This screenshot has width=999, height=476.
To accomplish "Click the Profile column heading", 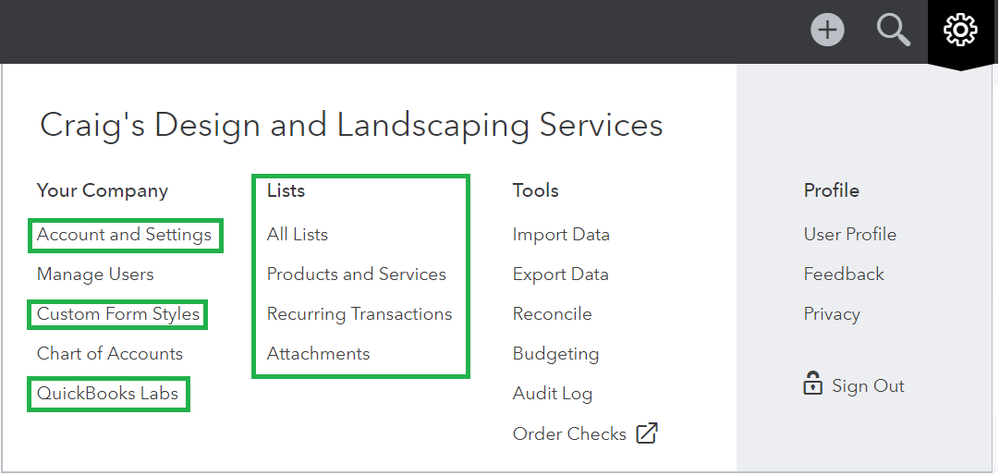I will (831, 191).
